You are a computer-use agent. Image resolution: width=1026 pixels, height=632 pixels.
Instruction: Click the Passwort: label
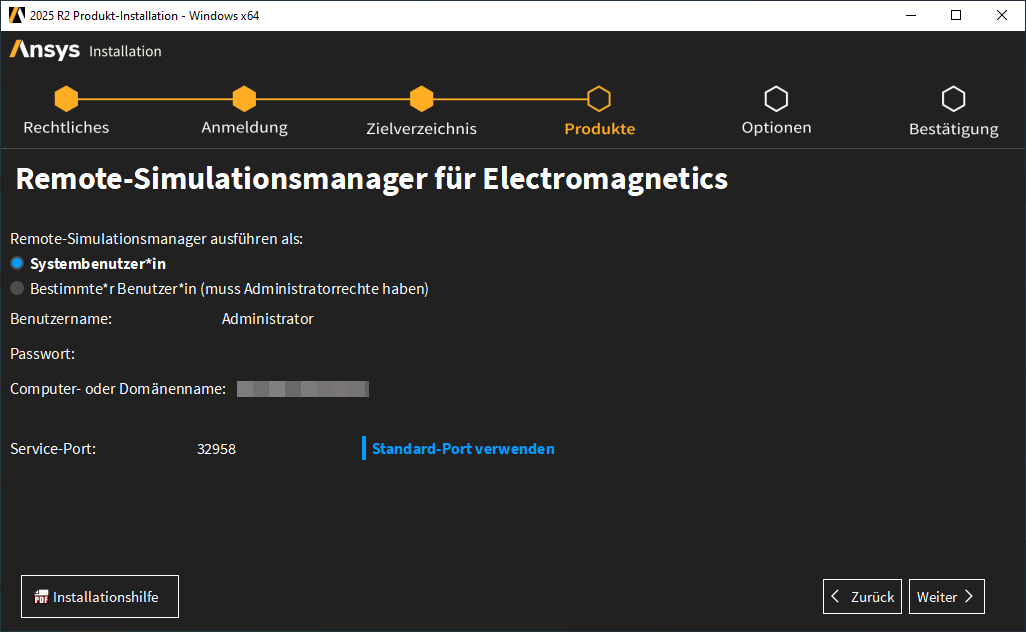43,354
